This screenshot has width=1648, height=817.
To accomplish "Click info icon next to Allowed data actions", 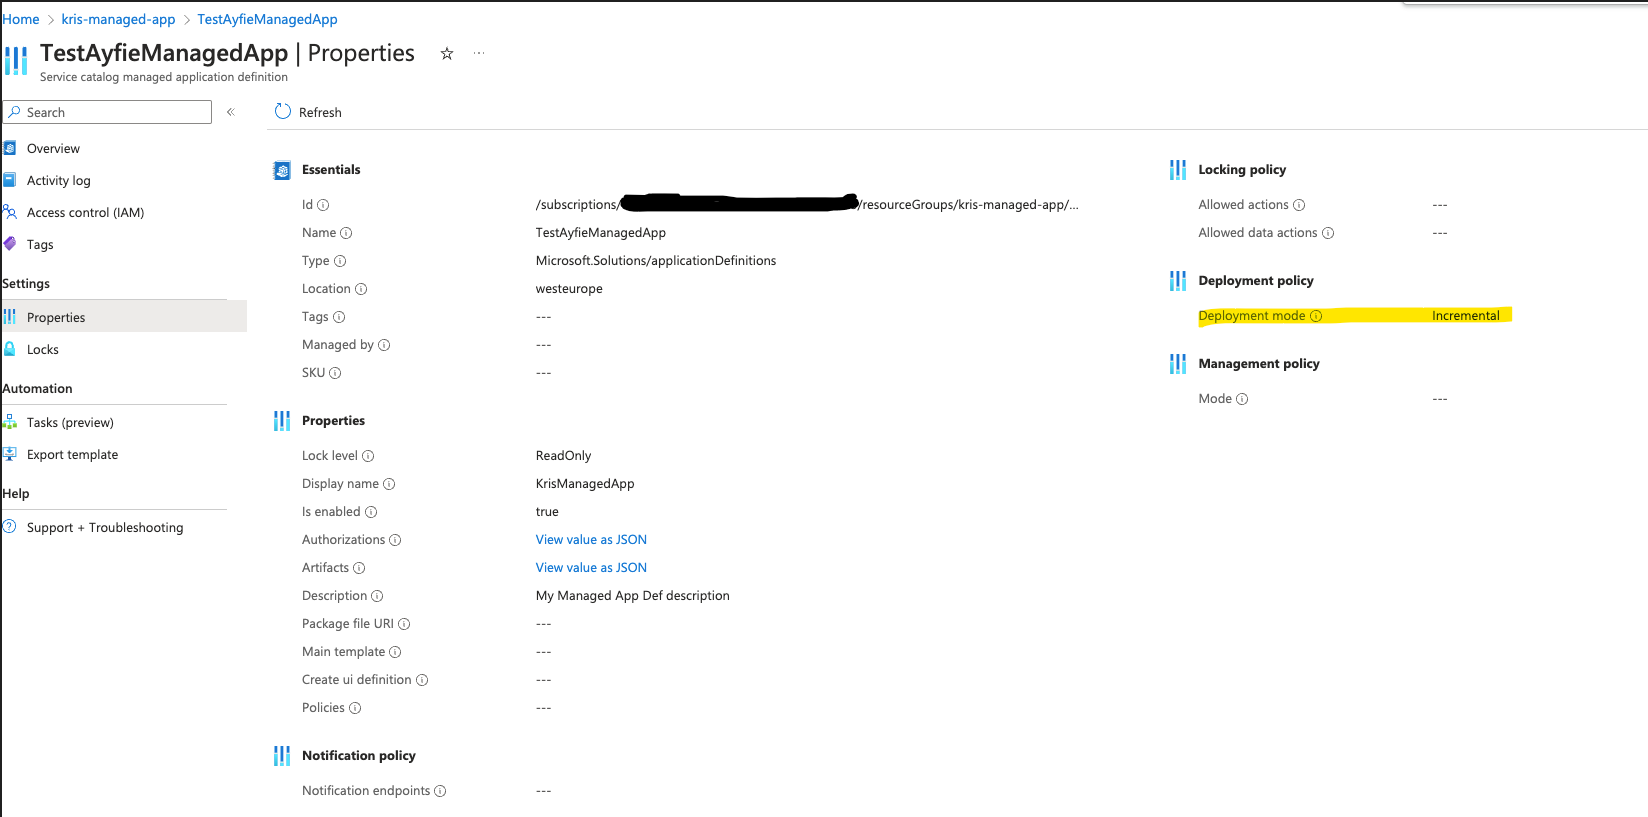I will pyautogui.click(x=1328, y=233).
